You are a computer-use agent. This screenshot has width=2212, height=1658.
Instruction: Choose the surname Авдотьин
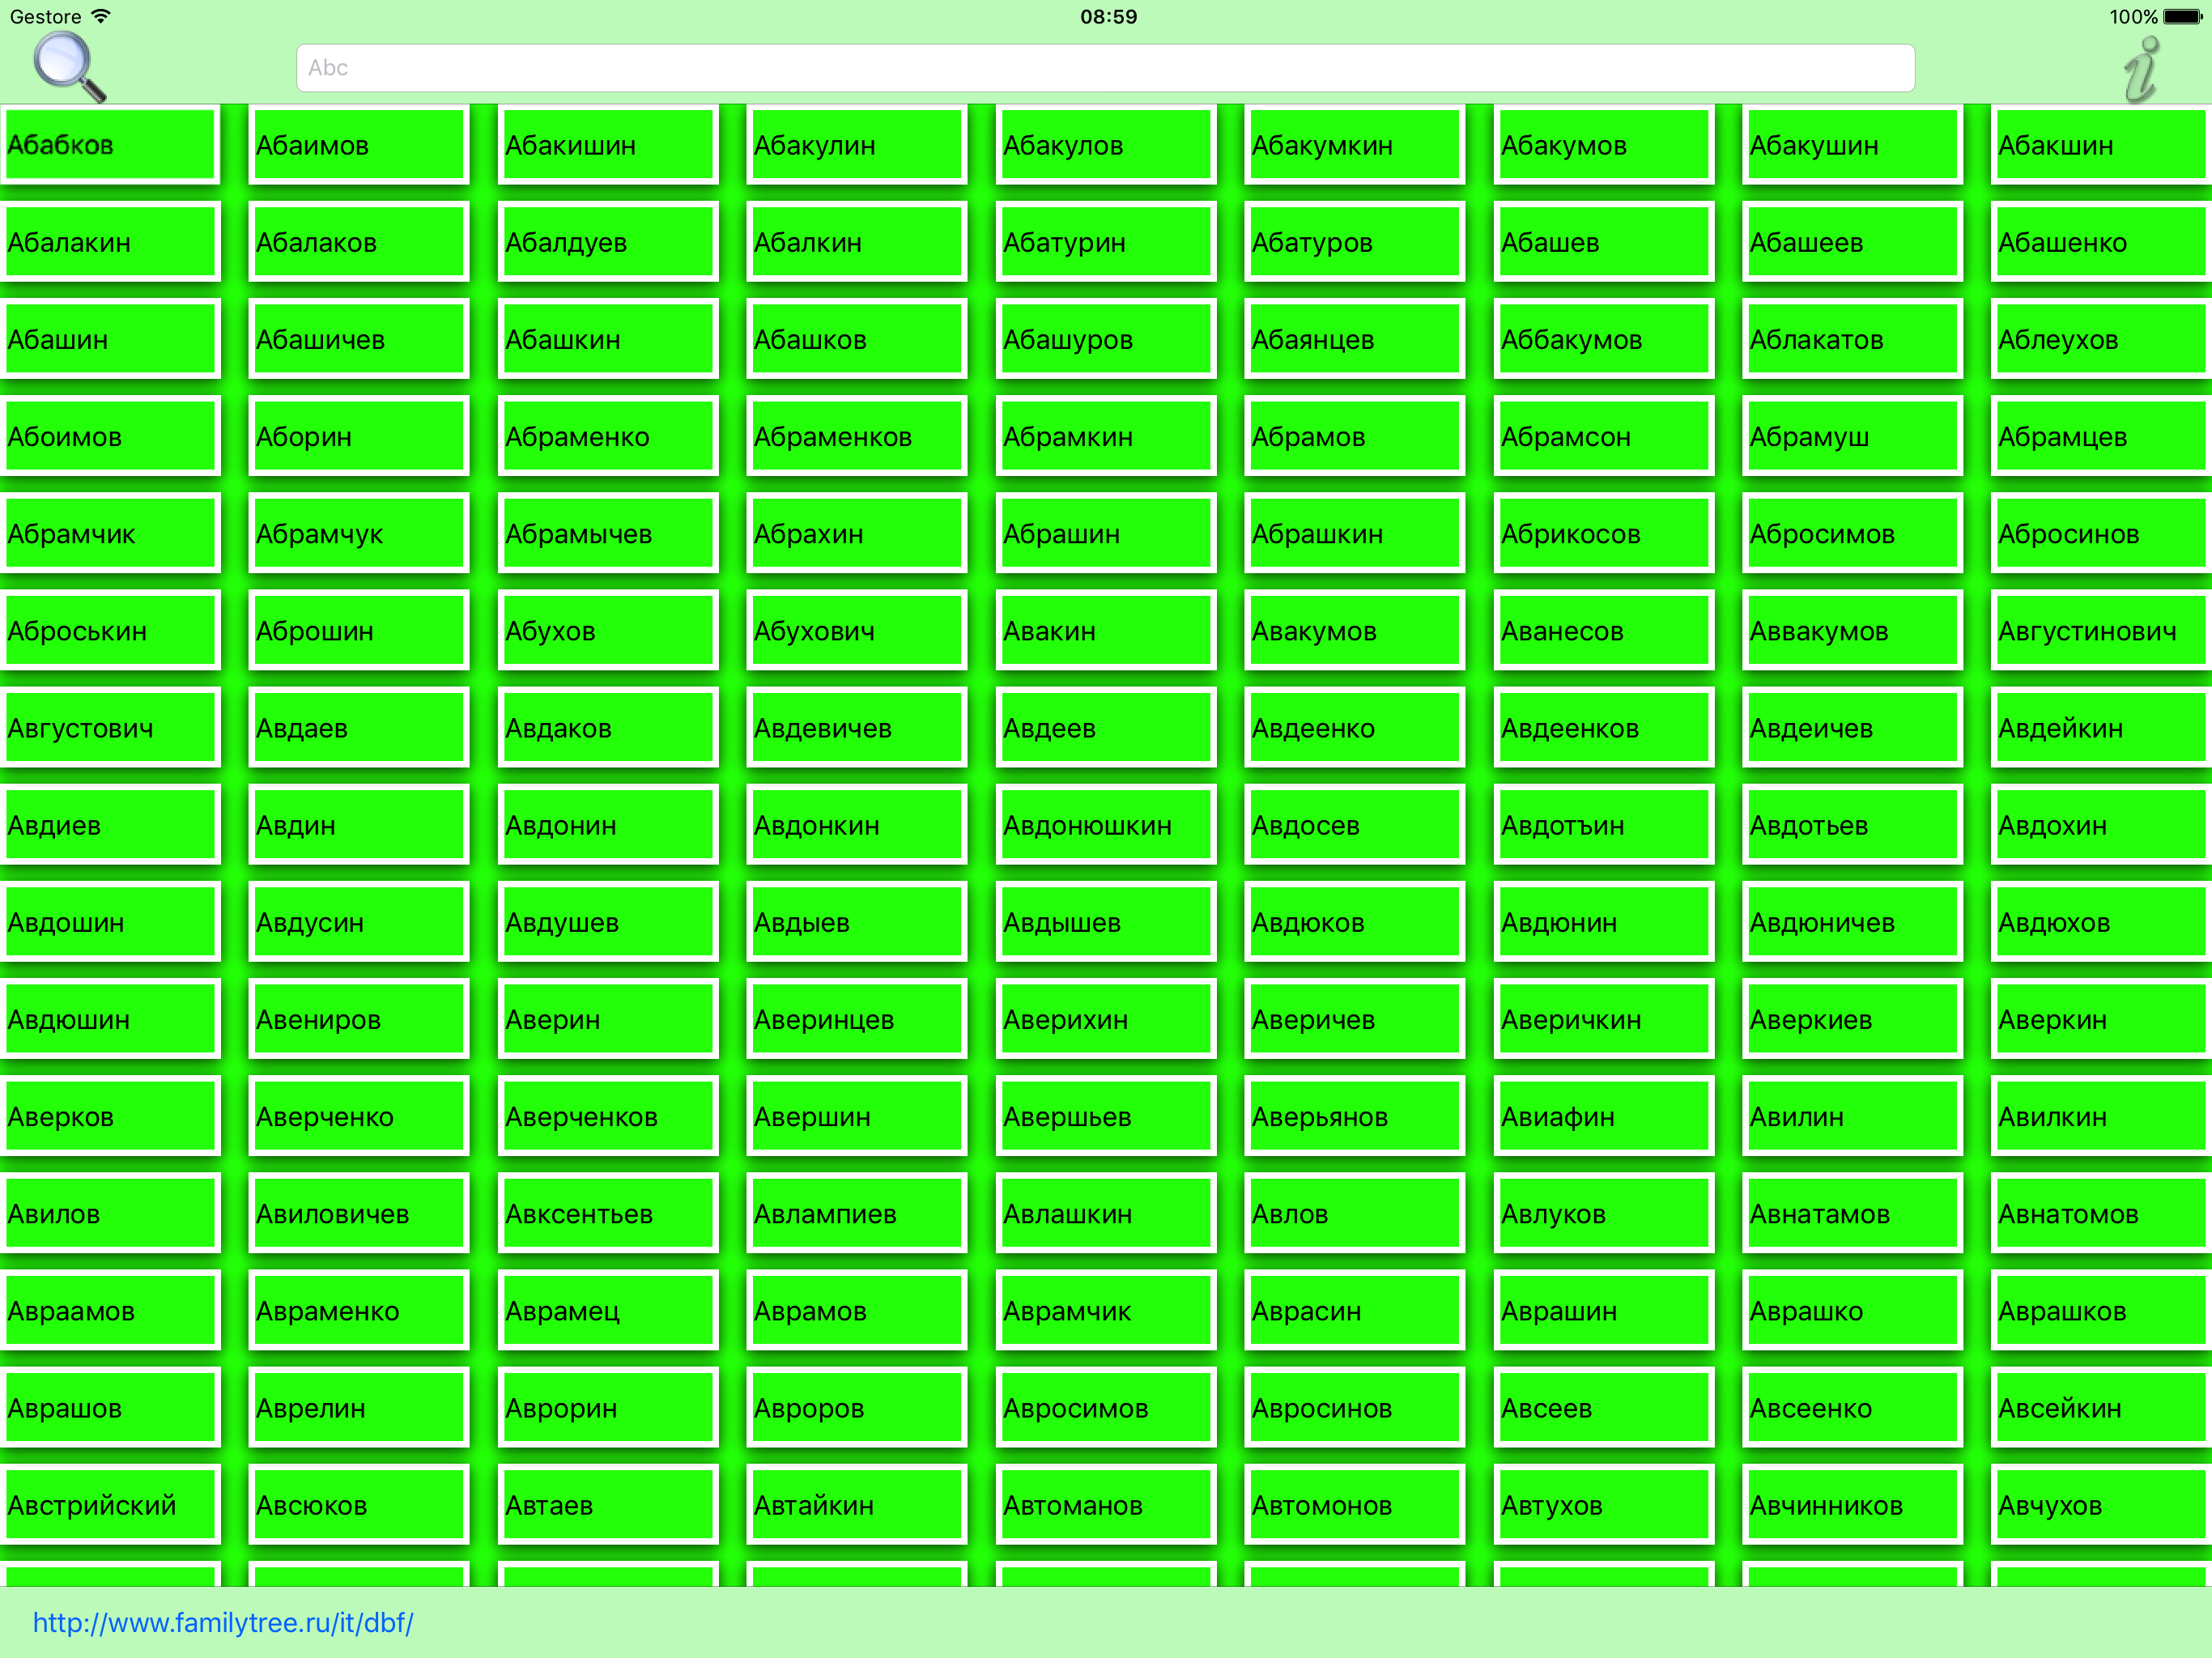pos(1603,825)
